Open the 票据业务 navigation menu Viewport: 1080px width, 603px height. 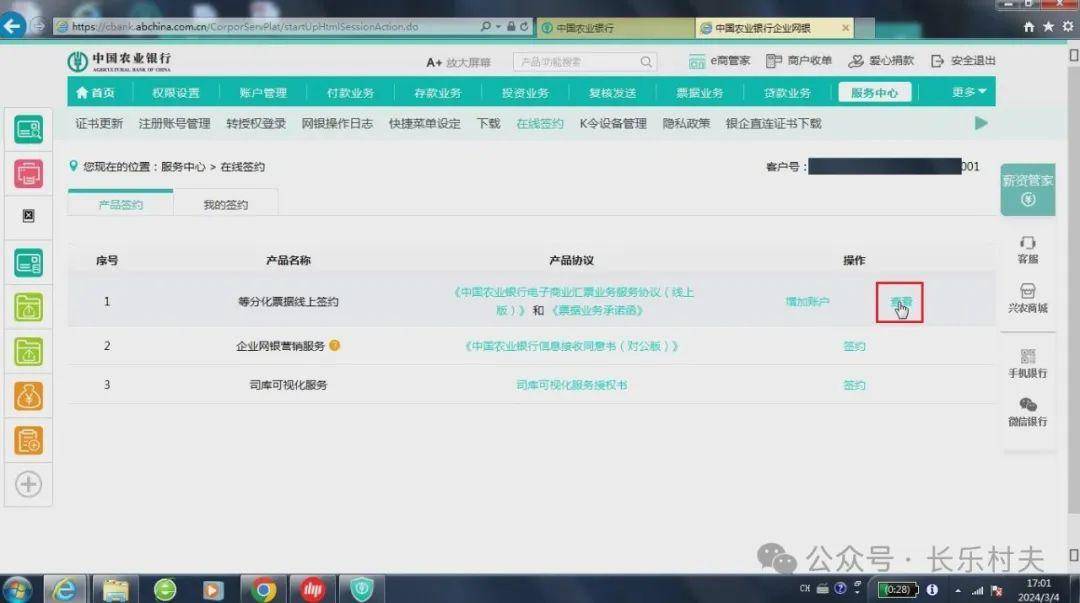(x=700, y=92)
